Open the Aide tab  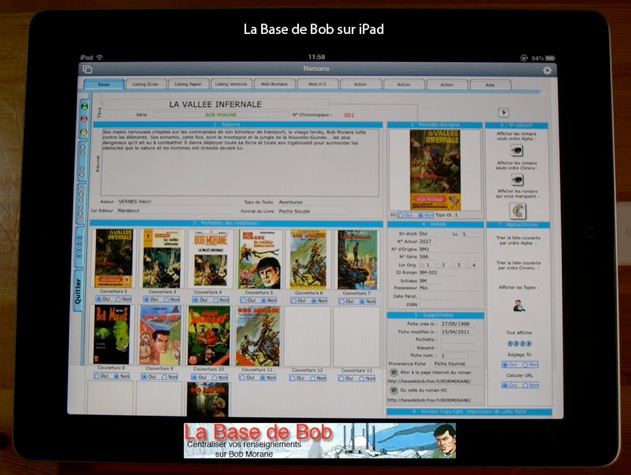490,85
